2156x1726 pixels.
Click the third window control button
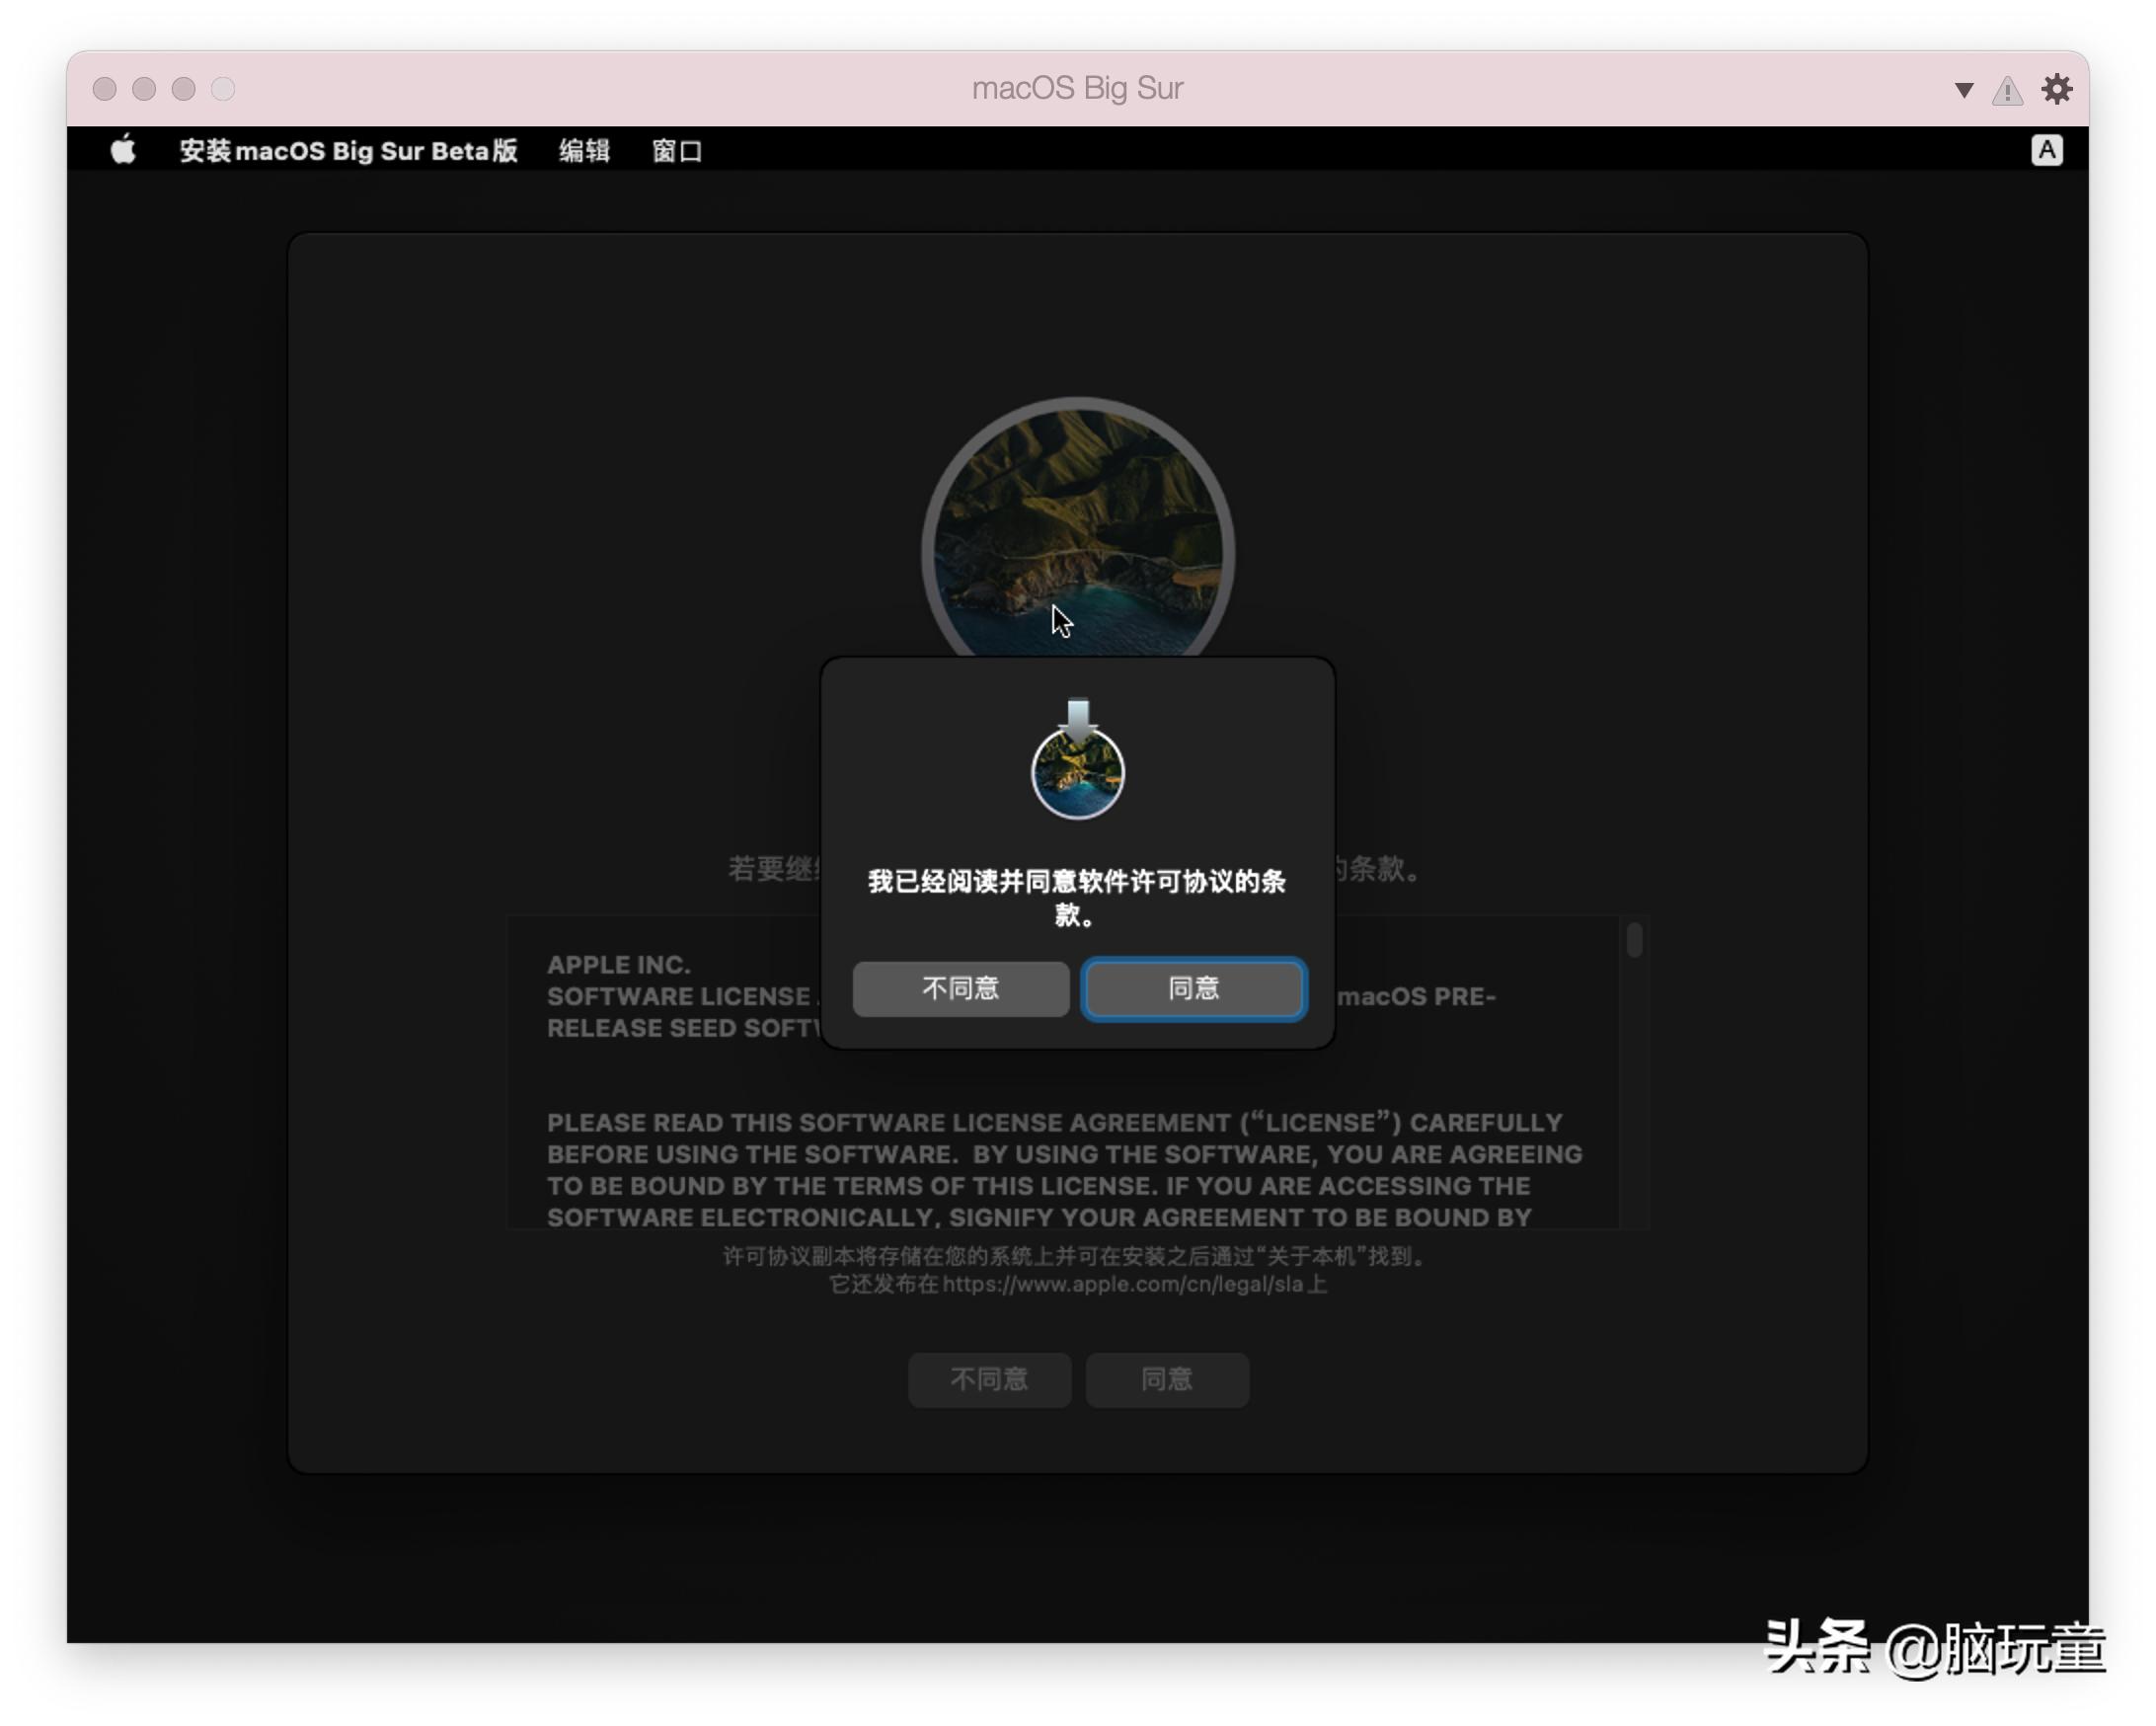coord(183,89)
